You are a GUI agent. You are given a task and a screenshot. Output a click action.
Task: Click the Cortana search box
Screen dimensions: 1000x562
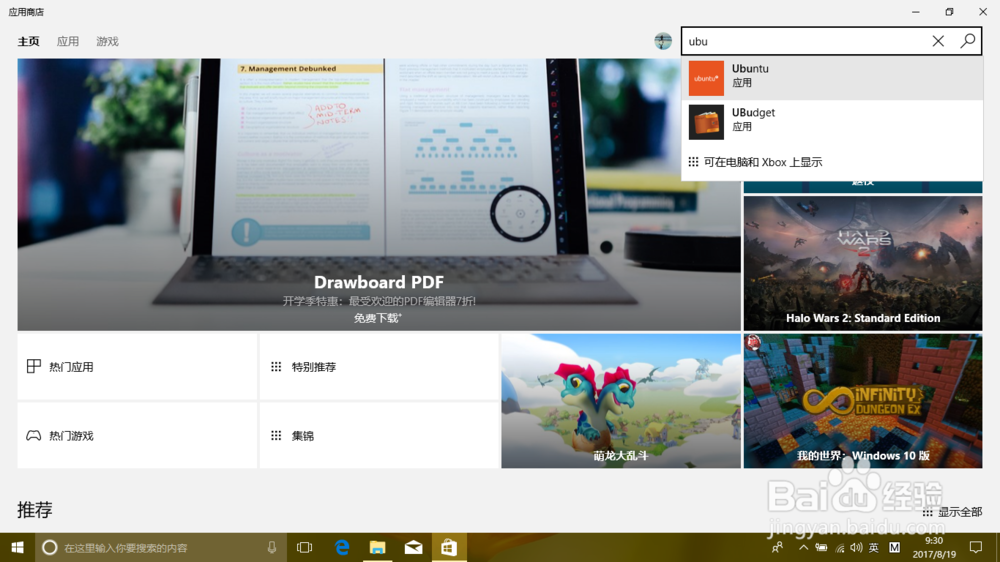click(159, 547)
